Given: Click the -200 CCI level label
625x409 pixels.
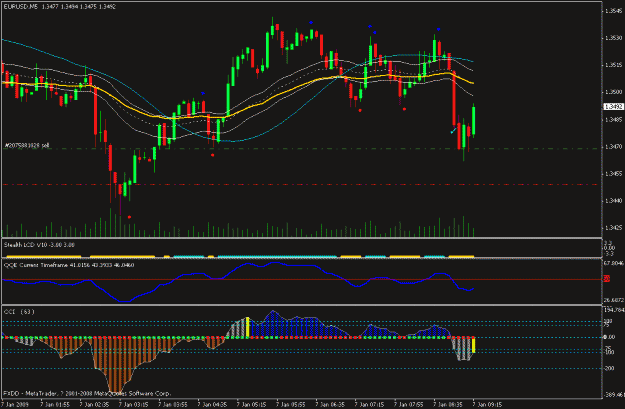Looking at the screenshot, I should (x=609, y=368).
